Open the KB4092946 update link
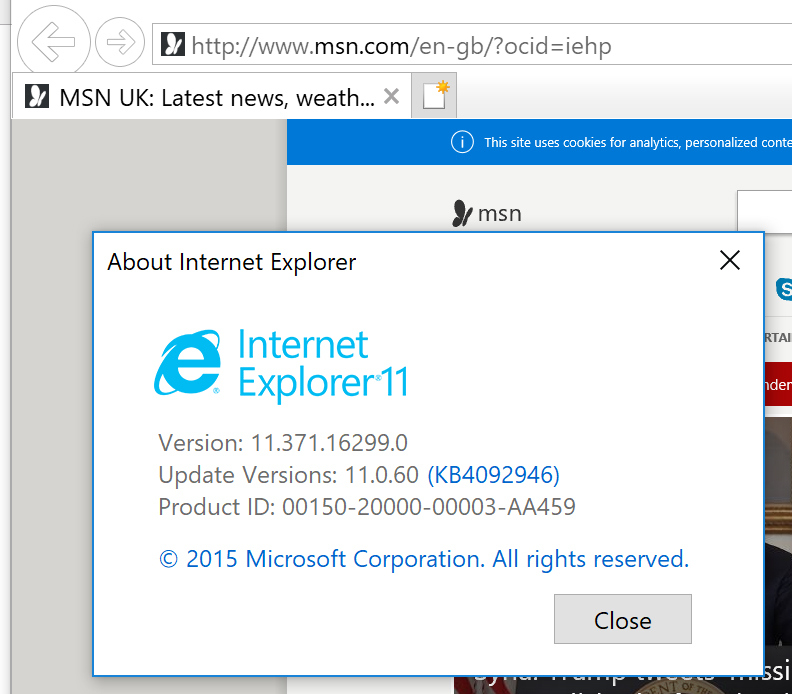Screen dimensions: 792x694 click(493, 475)
